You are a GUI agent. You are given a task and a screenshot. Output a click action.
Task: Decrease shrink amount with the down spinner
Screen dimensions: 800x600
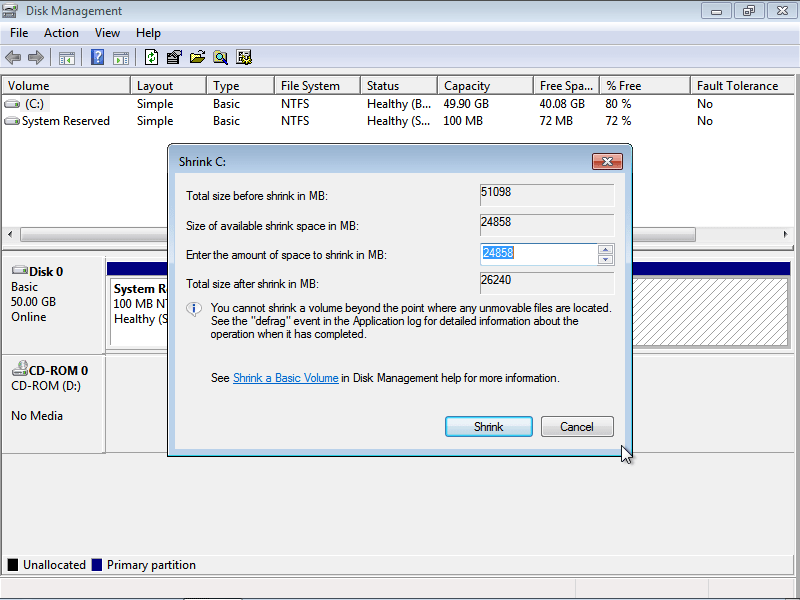point(604,258)
